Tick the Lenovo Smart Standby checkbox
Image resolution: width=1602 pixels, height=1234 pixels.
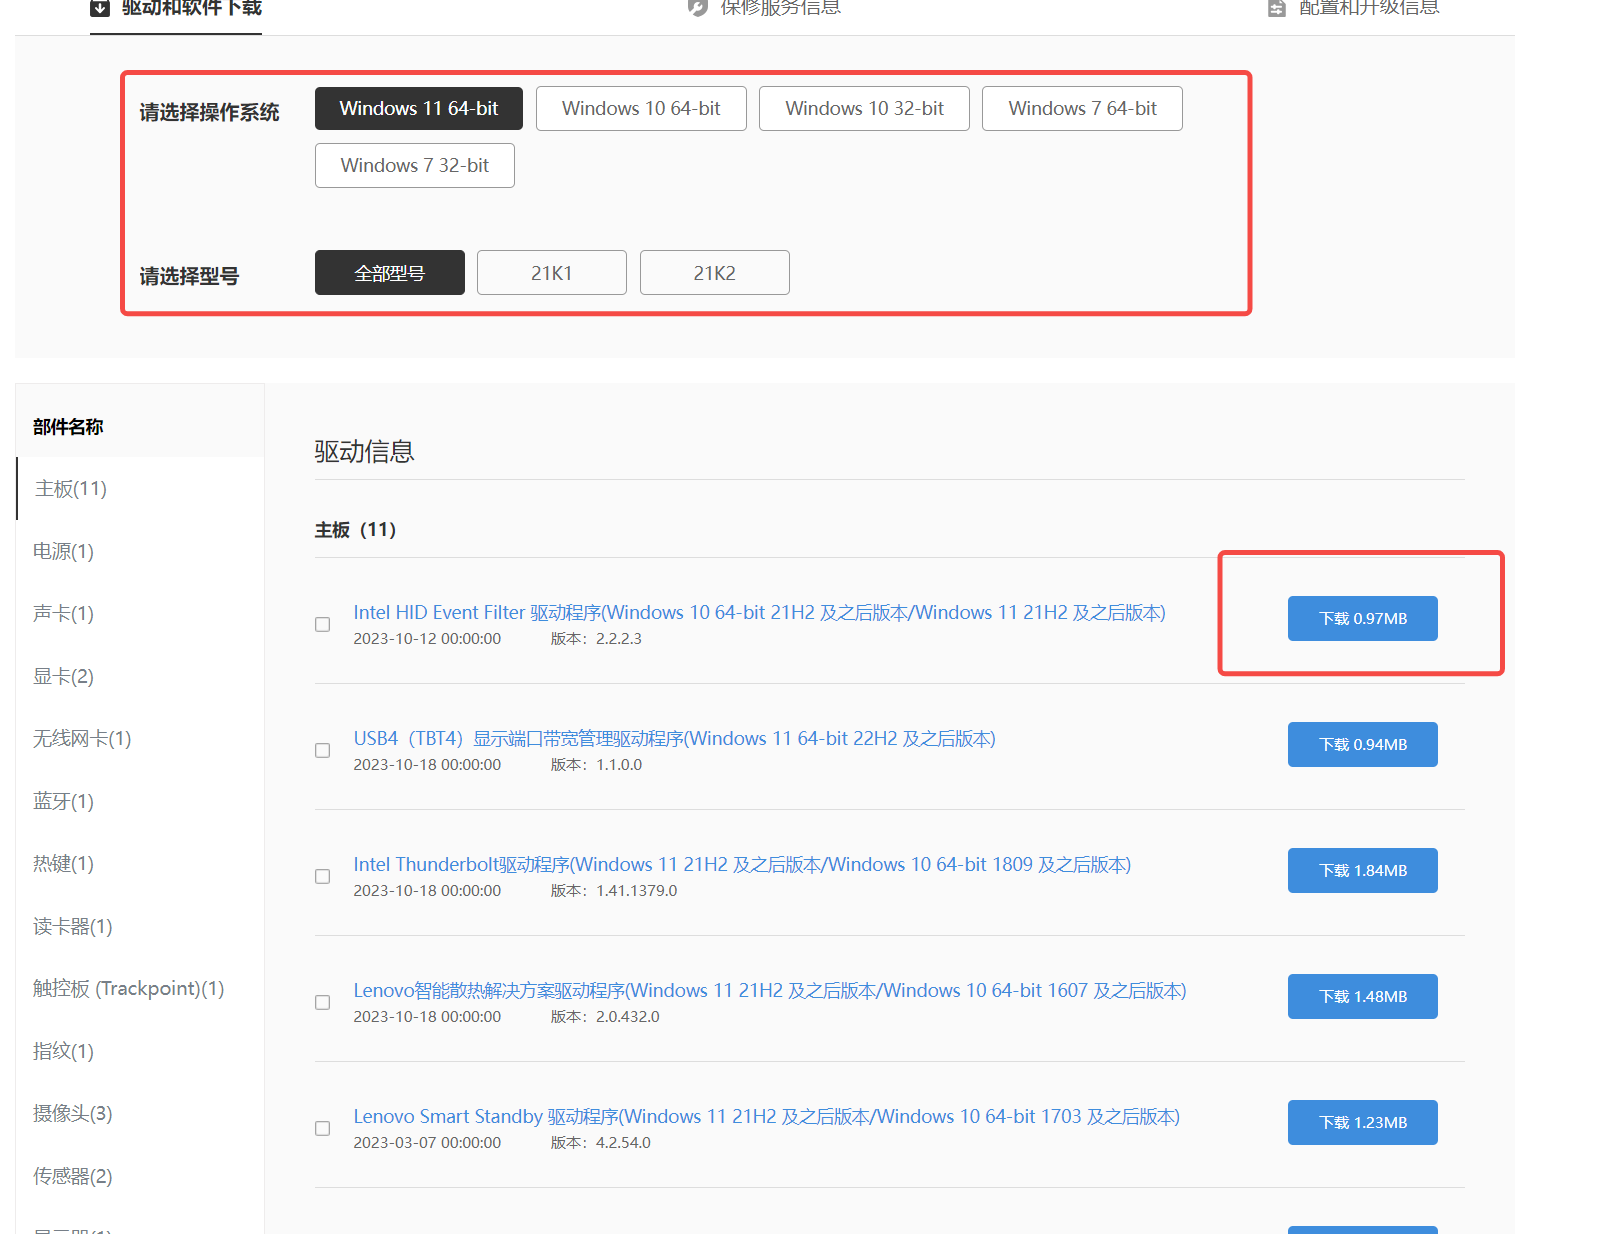coord(322,1129)
